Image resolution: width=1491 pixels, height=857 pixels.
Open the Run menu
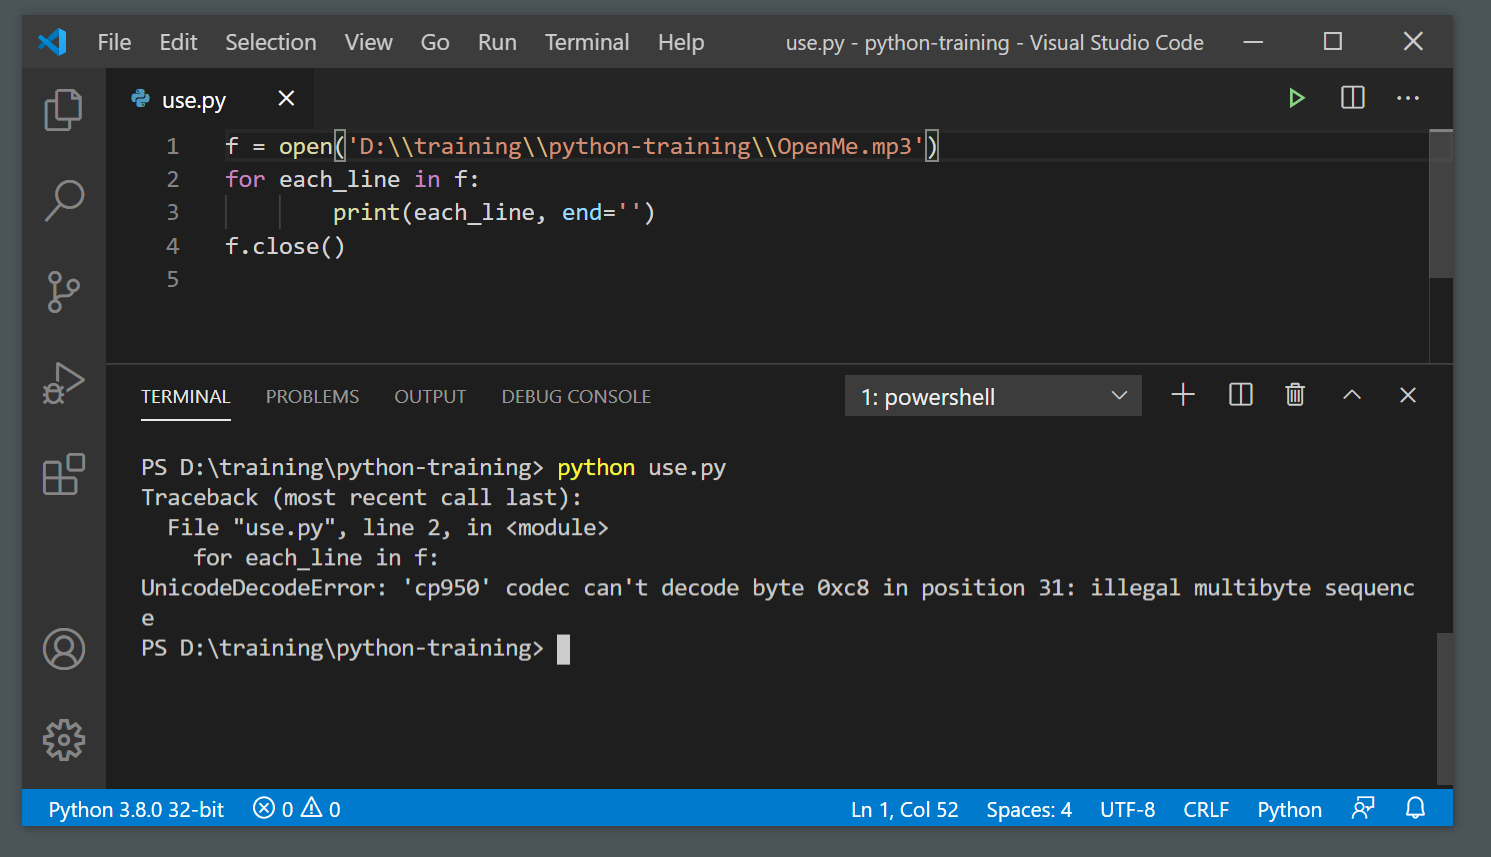497,42
